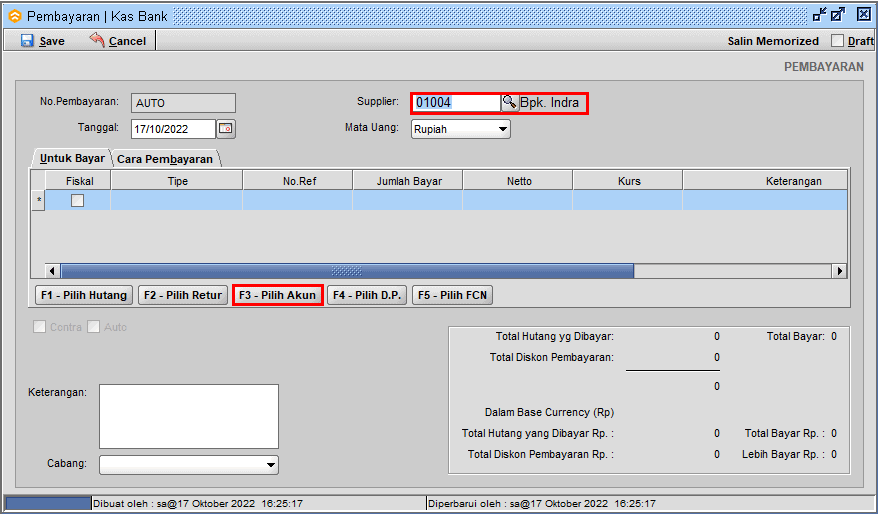Click the Jumlah Bayar cell in first row
This screenshot has width=878, height=514.
tap(408, 200)
